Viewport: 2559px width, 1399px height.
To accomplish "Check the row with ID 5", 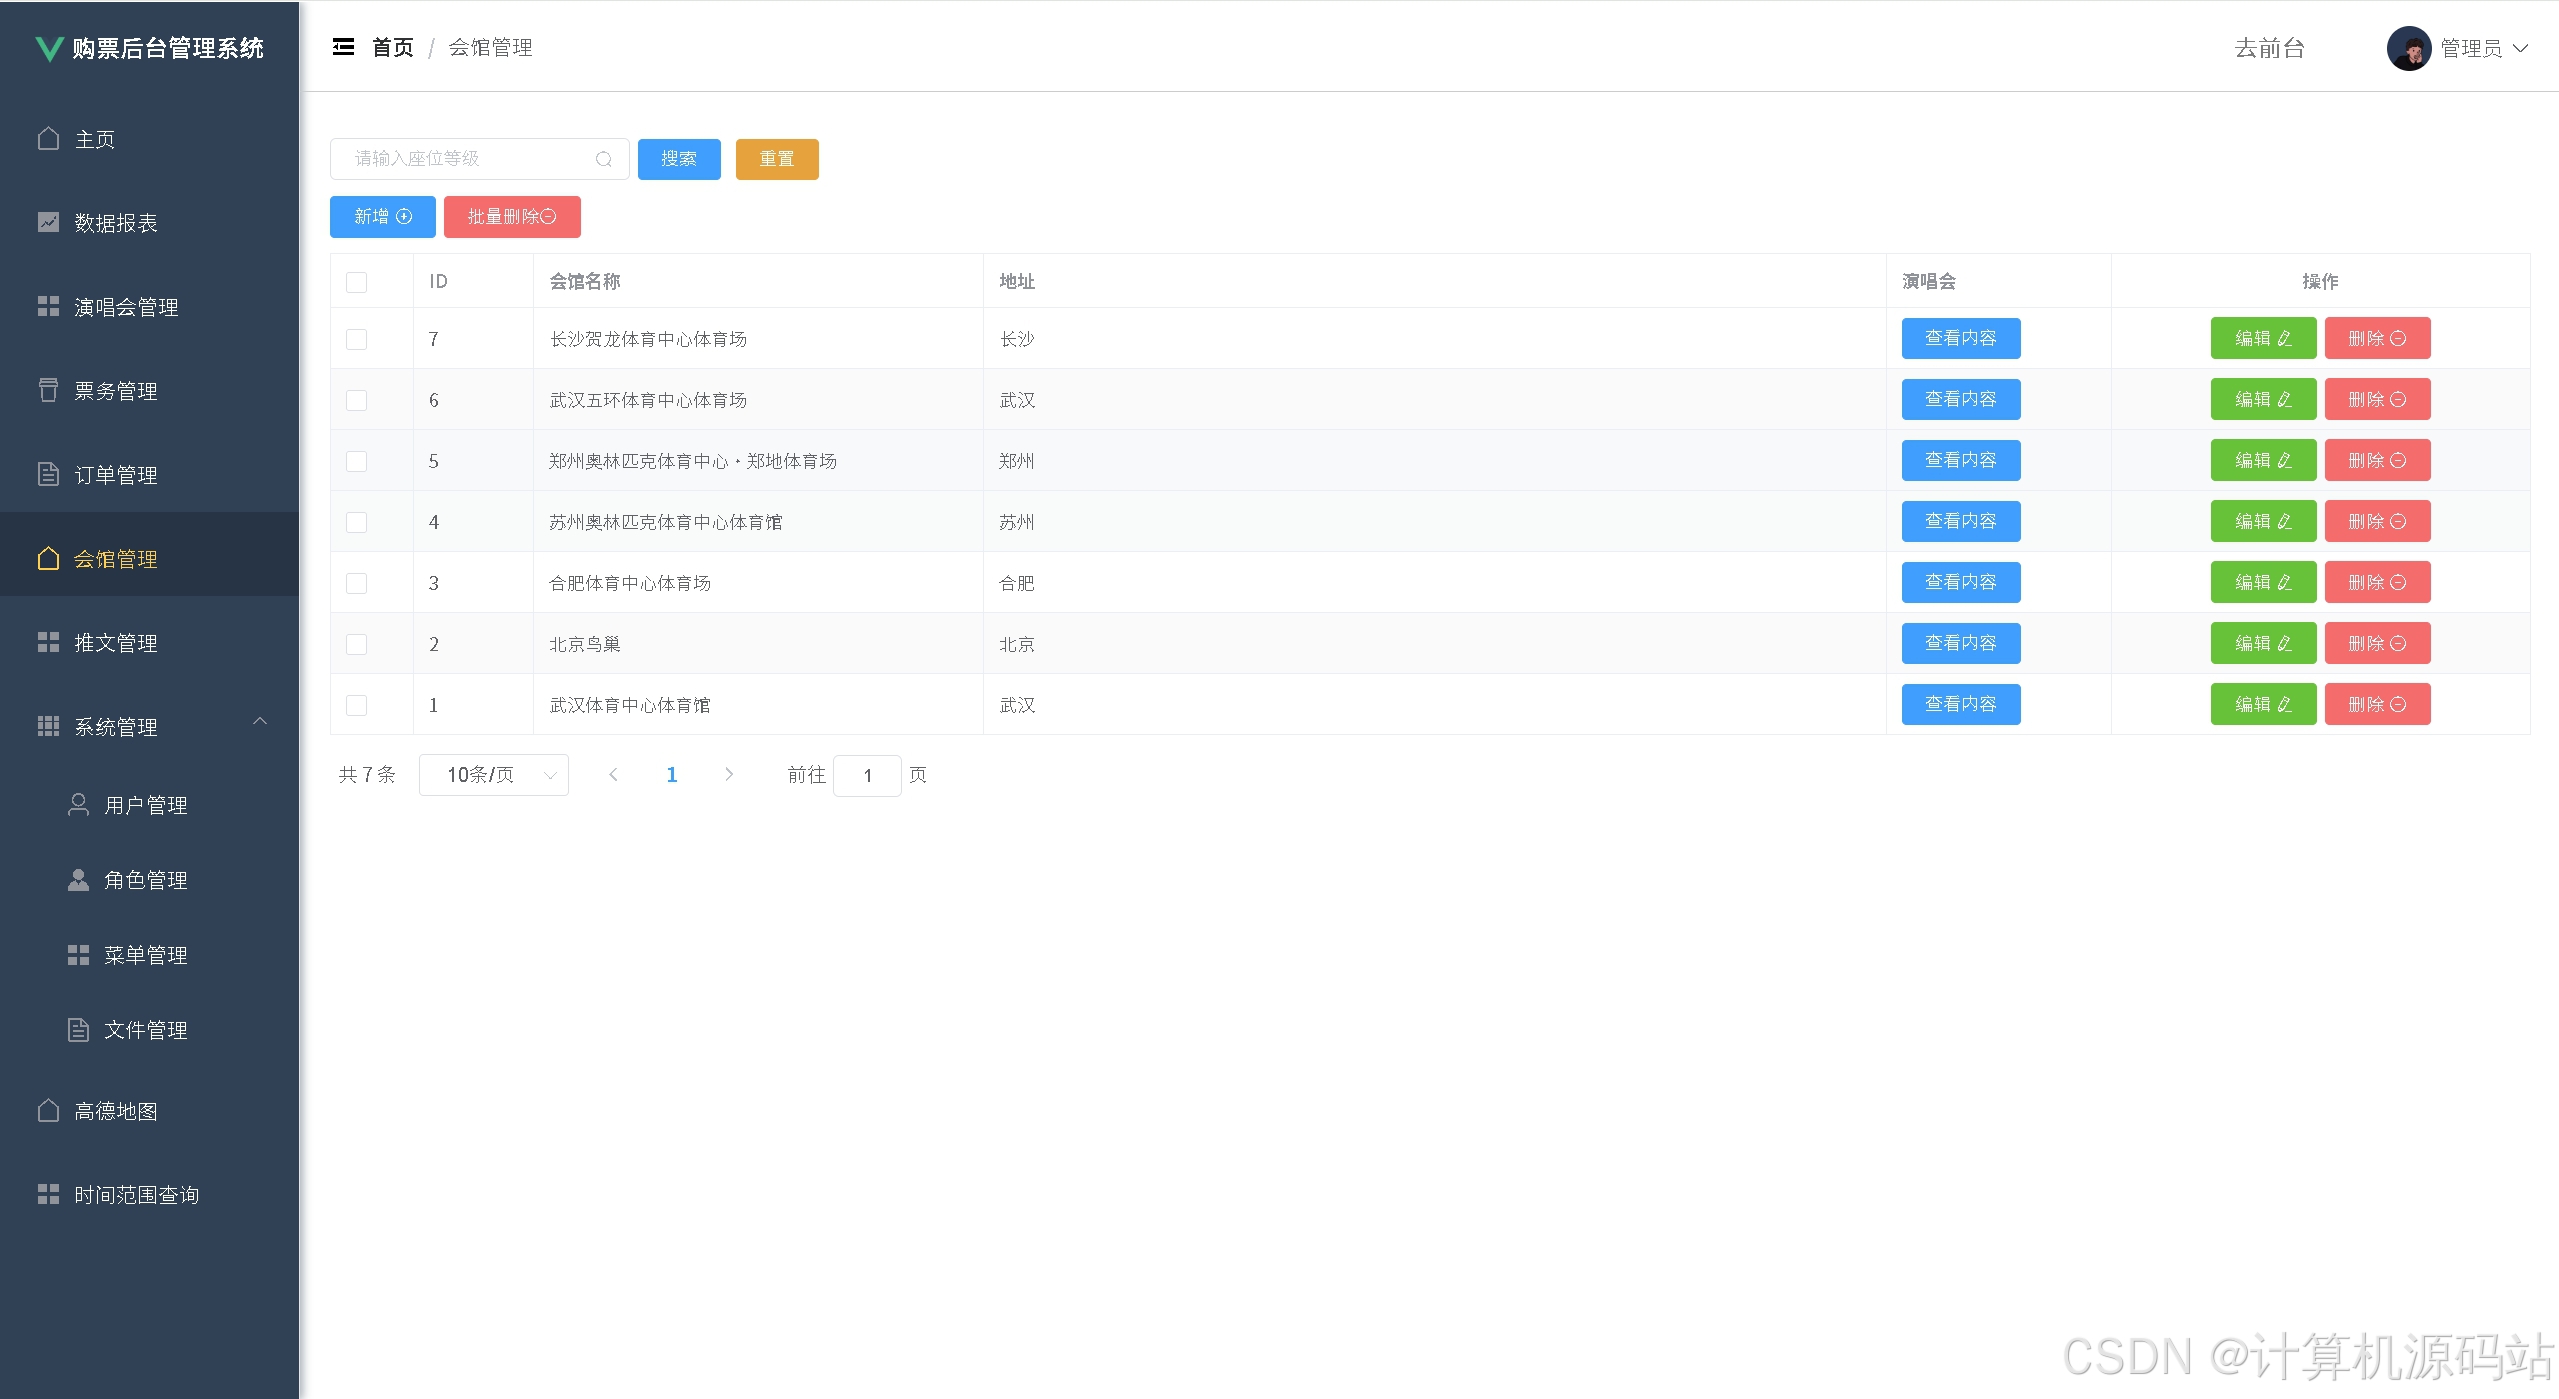I will pos(356,461).
